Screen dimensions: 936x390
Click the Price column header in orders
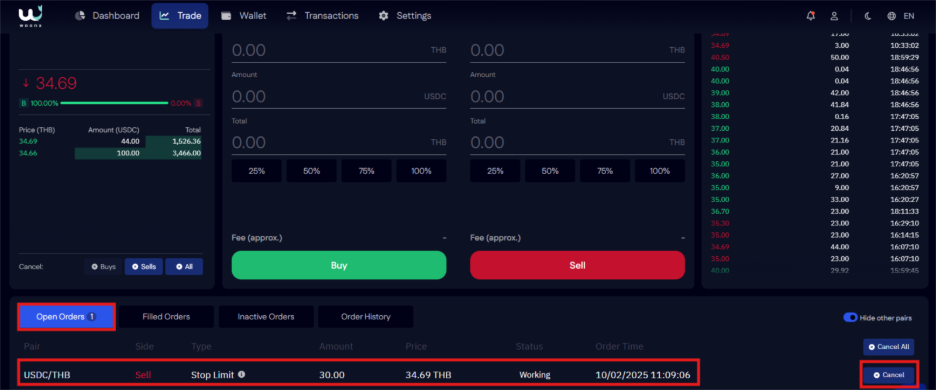[415, 346]
